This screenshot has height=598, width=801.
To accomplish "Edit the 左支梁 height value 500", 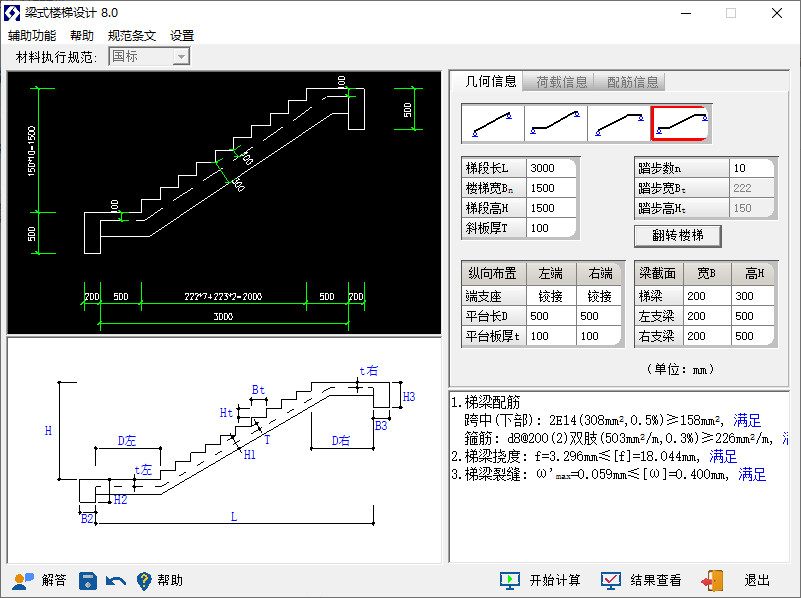I will [753, 316].
